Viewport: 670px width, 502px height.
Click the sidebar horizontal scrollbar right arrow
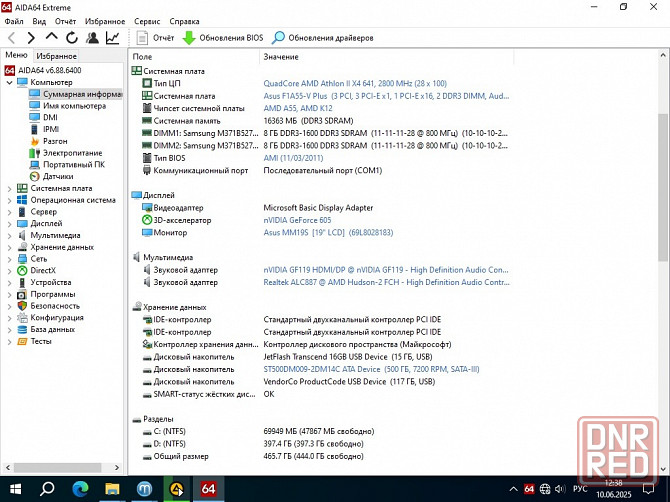[117, 467]
